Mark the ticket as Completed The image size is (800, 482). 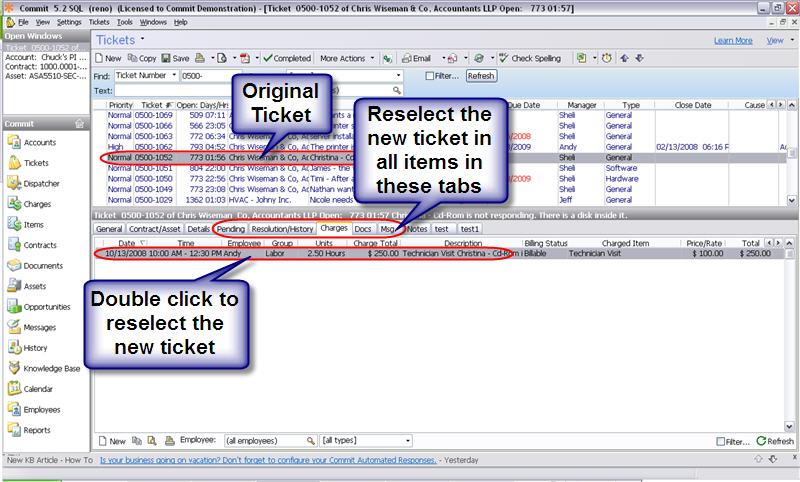click(285, 59)
